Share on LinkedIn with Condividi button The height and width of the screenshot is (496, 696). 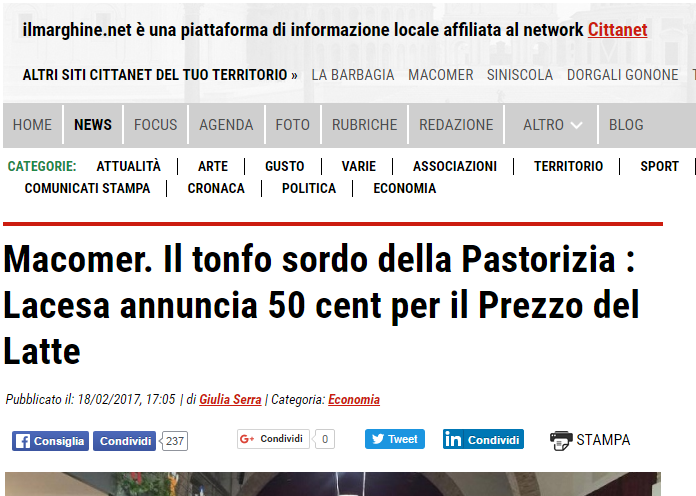click(483, 440)
